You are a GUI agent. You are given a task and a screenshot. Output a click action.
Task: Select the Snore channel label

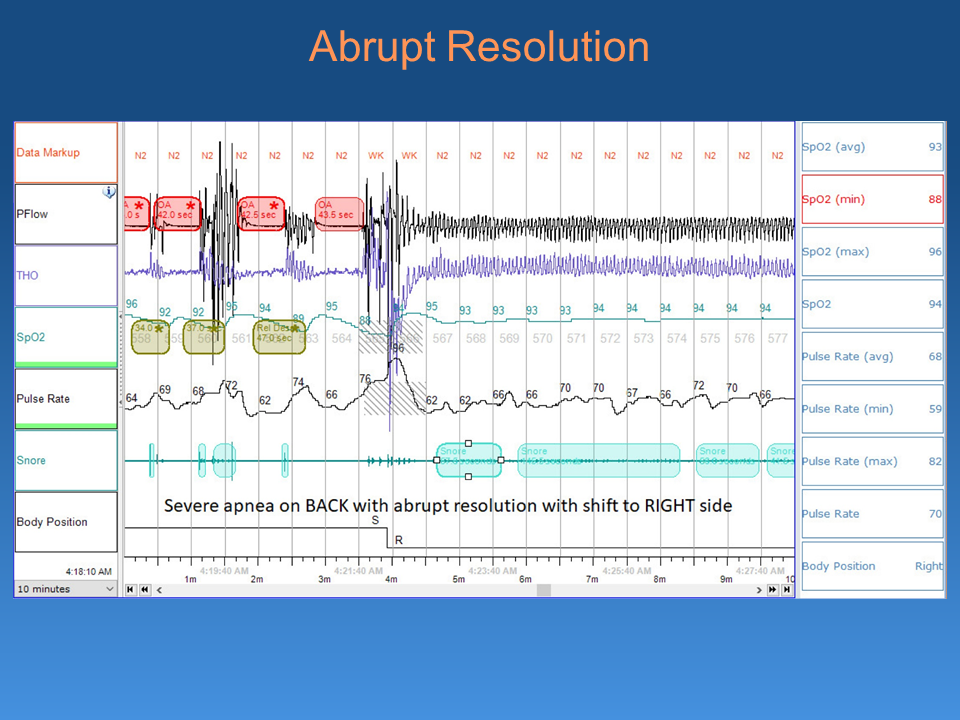coord(66,460)
